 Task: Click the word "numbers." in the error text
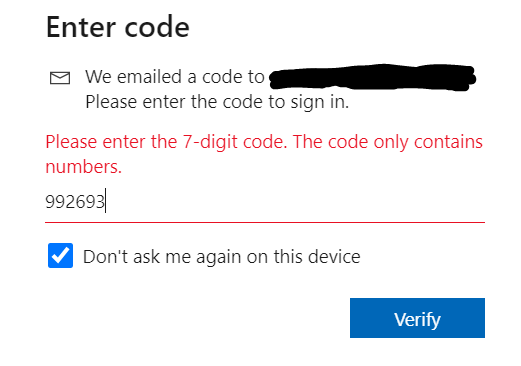tap(83, 167)
